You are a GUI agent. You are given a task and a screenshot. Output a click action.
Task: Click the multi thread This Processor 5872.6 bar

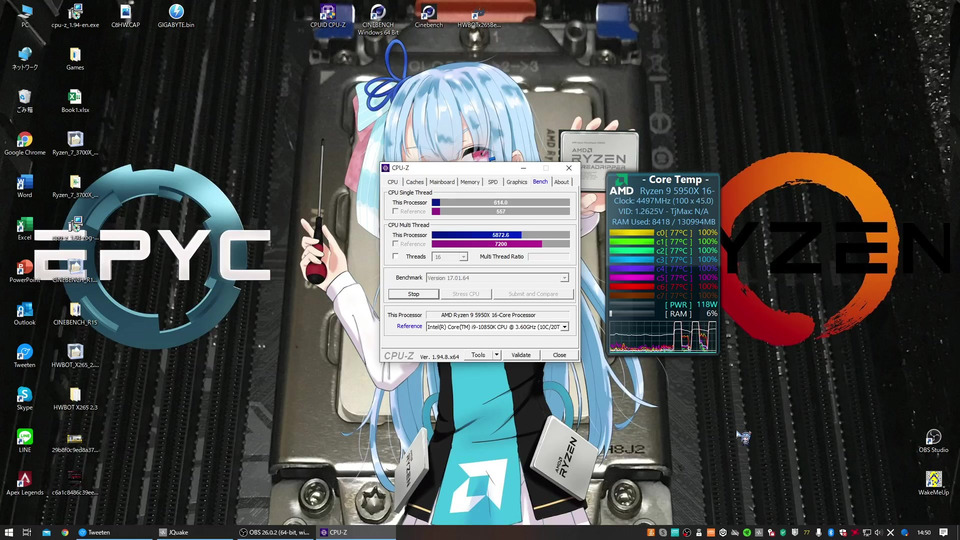(501, 234)
